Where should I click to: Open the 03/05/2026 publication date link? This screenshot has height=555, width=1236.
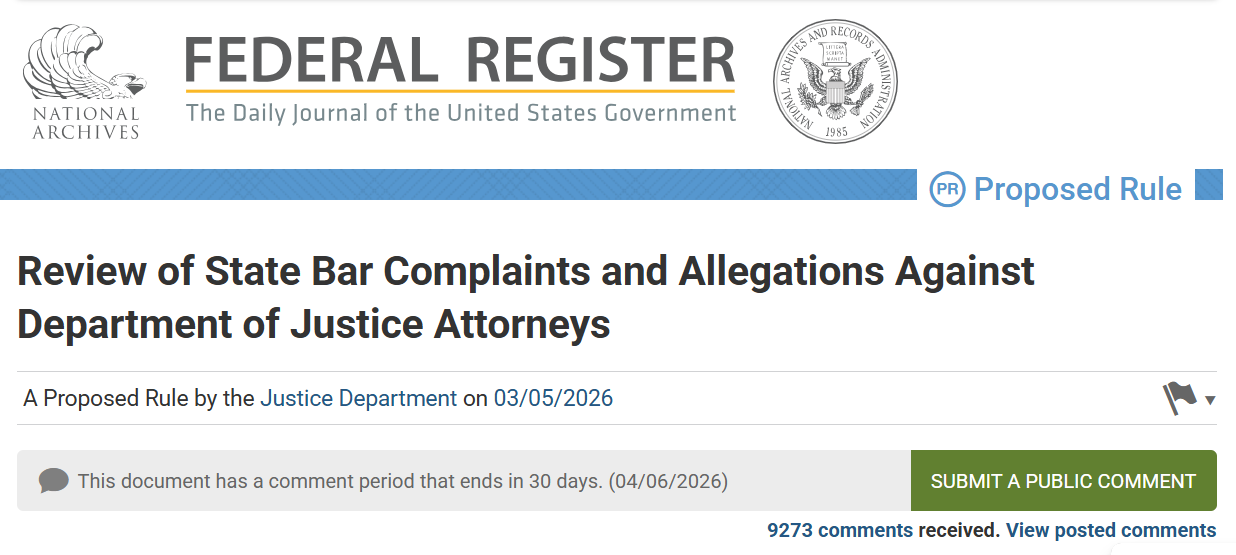(553, 398)
